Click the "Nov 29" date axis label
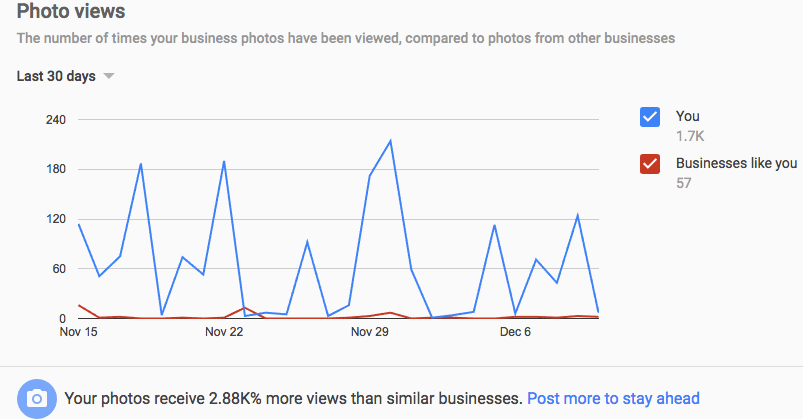Image resolution: width=803 pixels, height=419 pixels. point(368,331)
